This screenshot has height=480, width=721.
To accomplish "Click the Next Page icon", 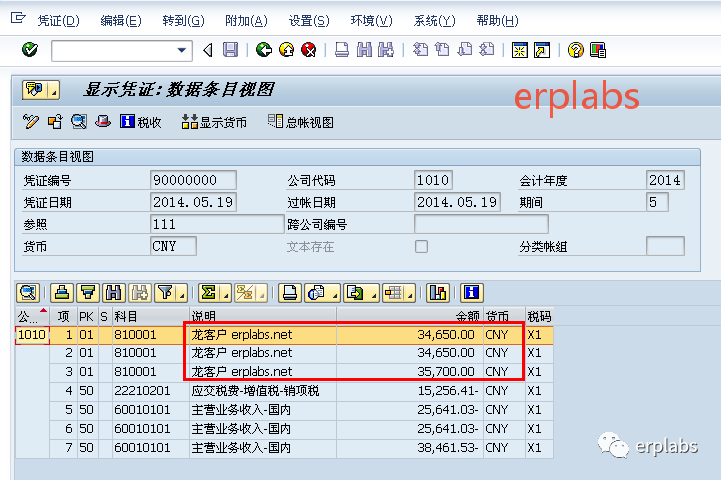I will click(x=465, y=50).
